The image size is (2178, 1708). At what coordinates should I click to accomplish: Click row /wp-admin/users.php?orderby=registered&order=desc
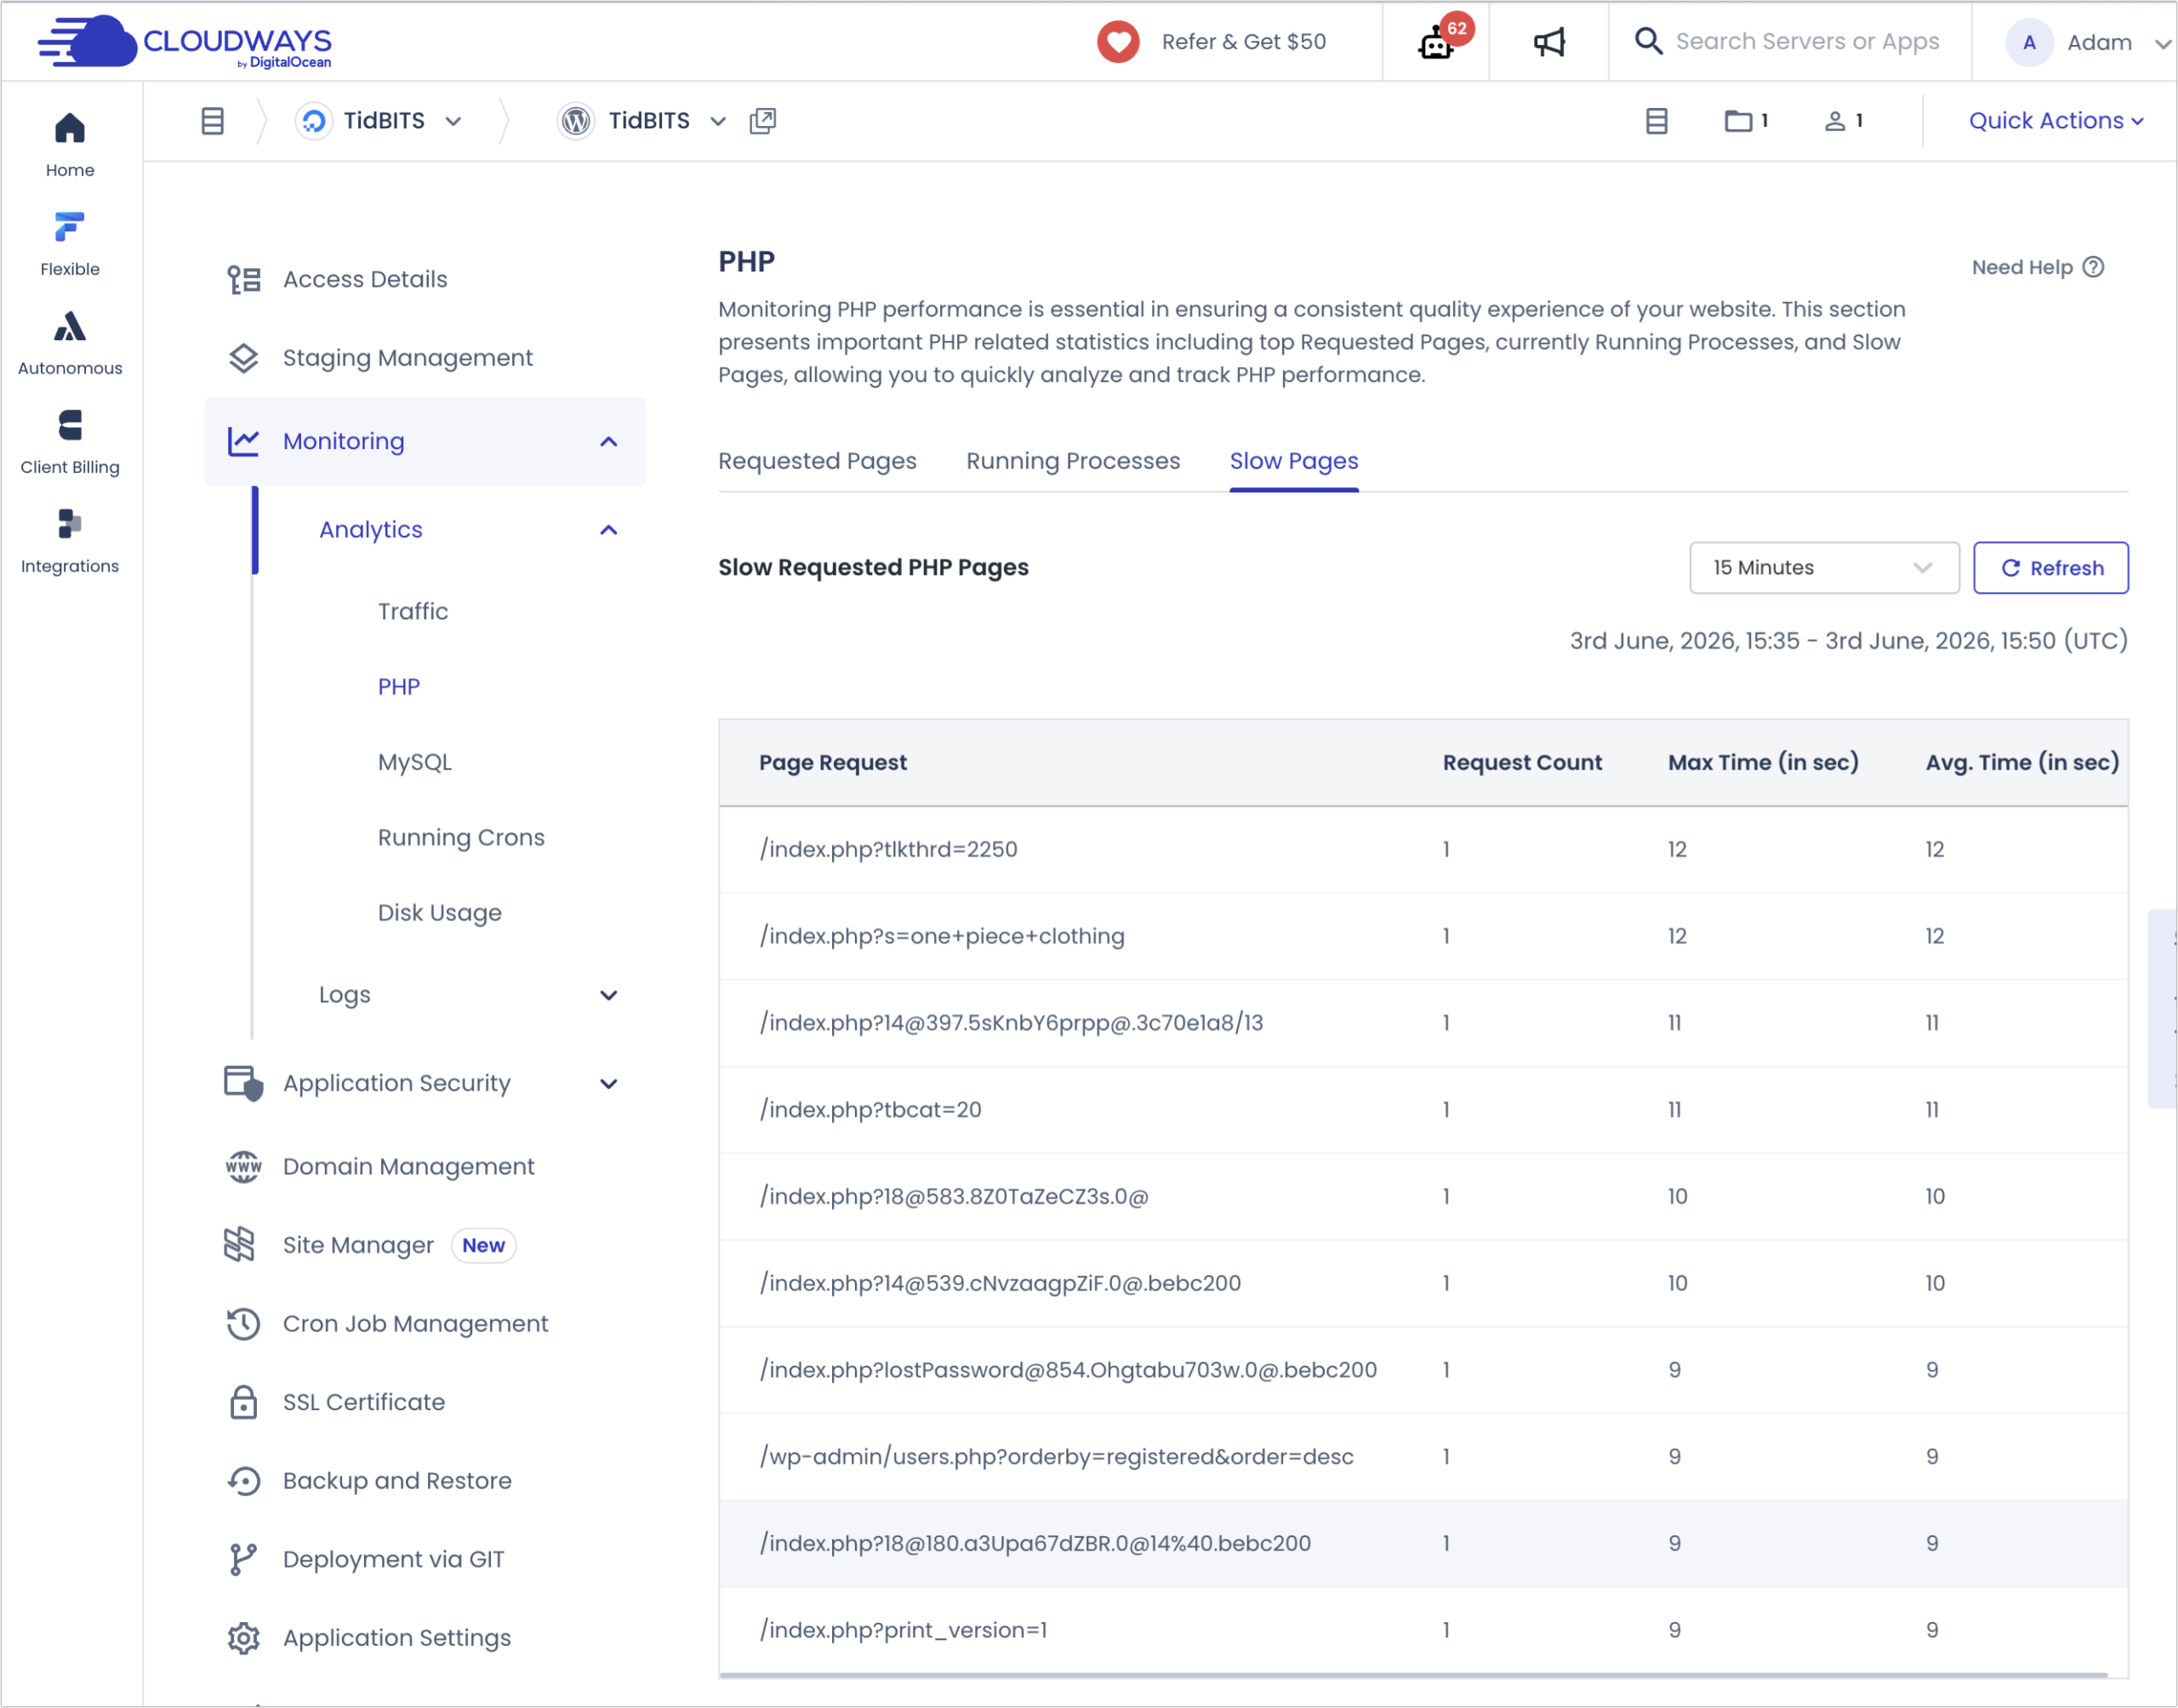click(x=1423, y=1457)
